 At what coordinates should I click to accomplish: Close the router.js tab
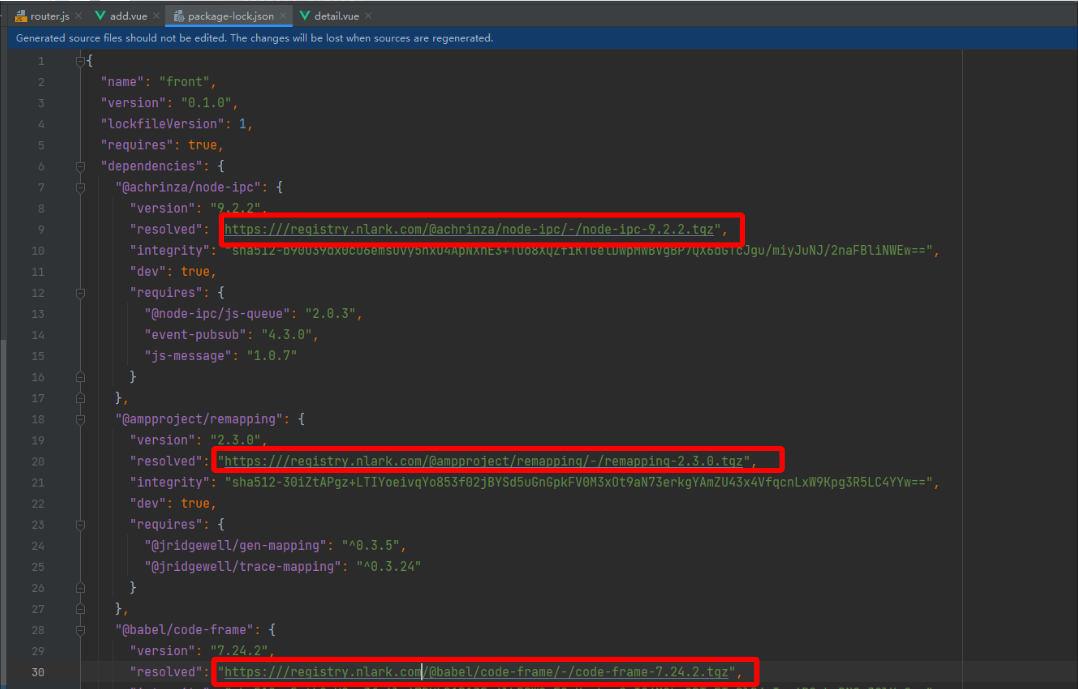click(78, 16)
